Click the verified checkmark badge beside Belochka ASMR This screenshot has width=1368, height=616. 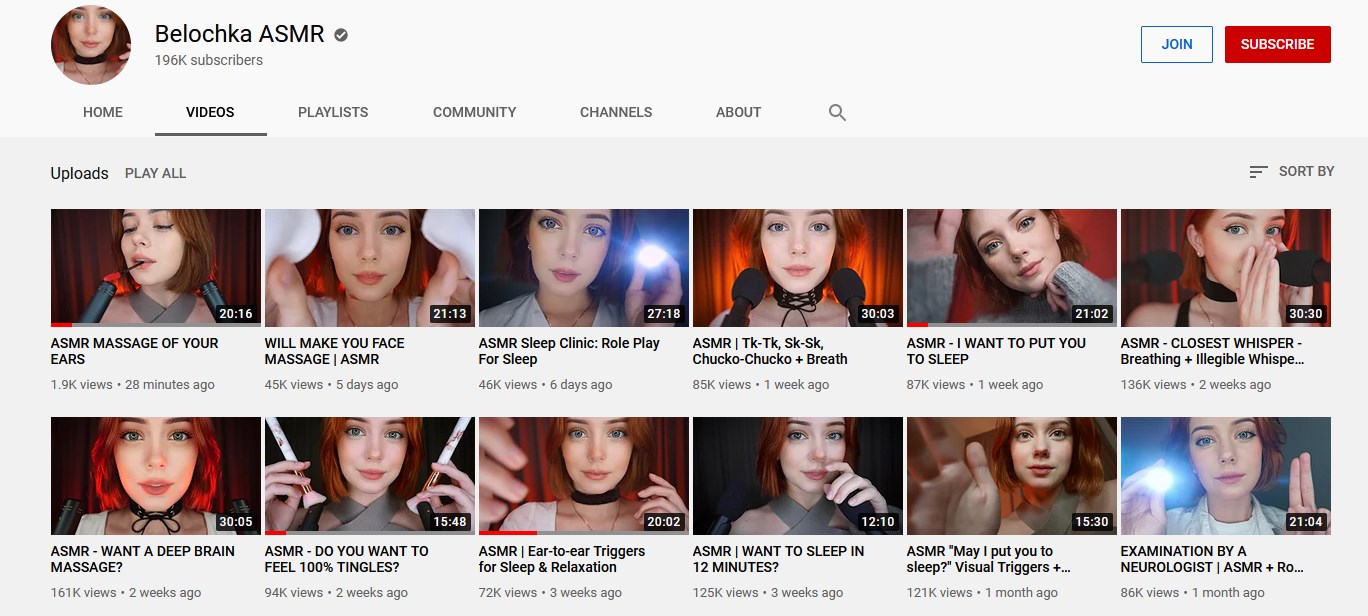pos(341,35)
